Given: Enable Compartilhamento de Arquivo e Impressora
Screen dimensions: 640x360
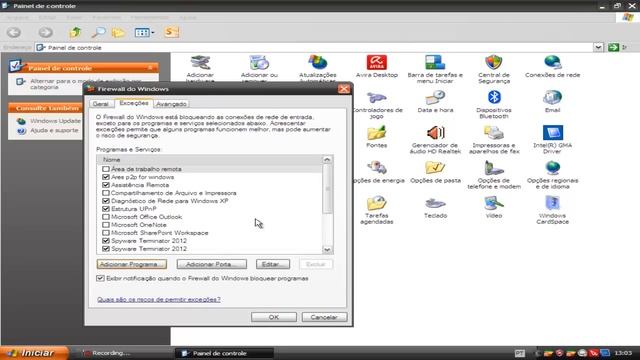Looking at the screenshot, I should click(106, 193).
